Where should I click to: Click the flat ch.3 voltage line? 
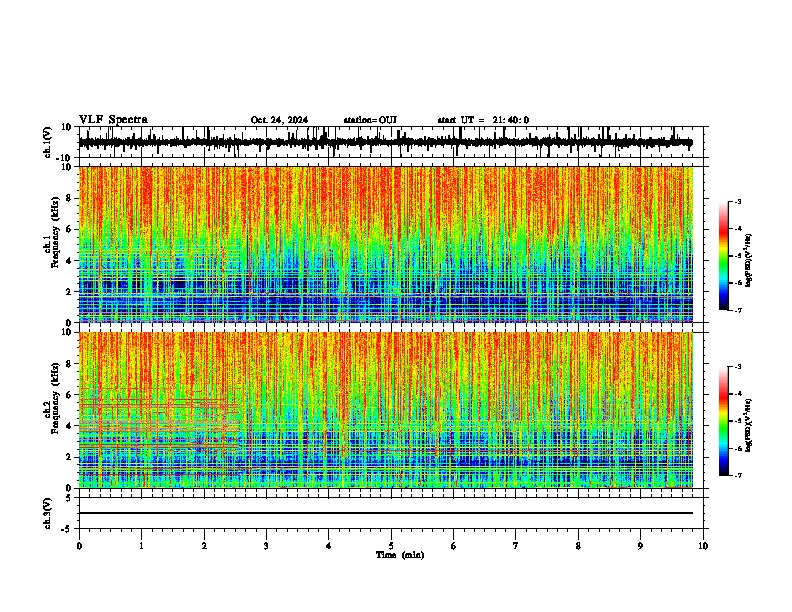tap(386, 513)
